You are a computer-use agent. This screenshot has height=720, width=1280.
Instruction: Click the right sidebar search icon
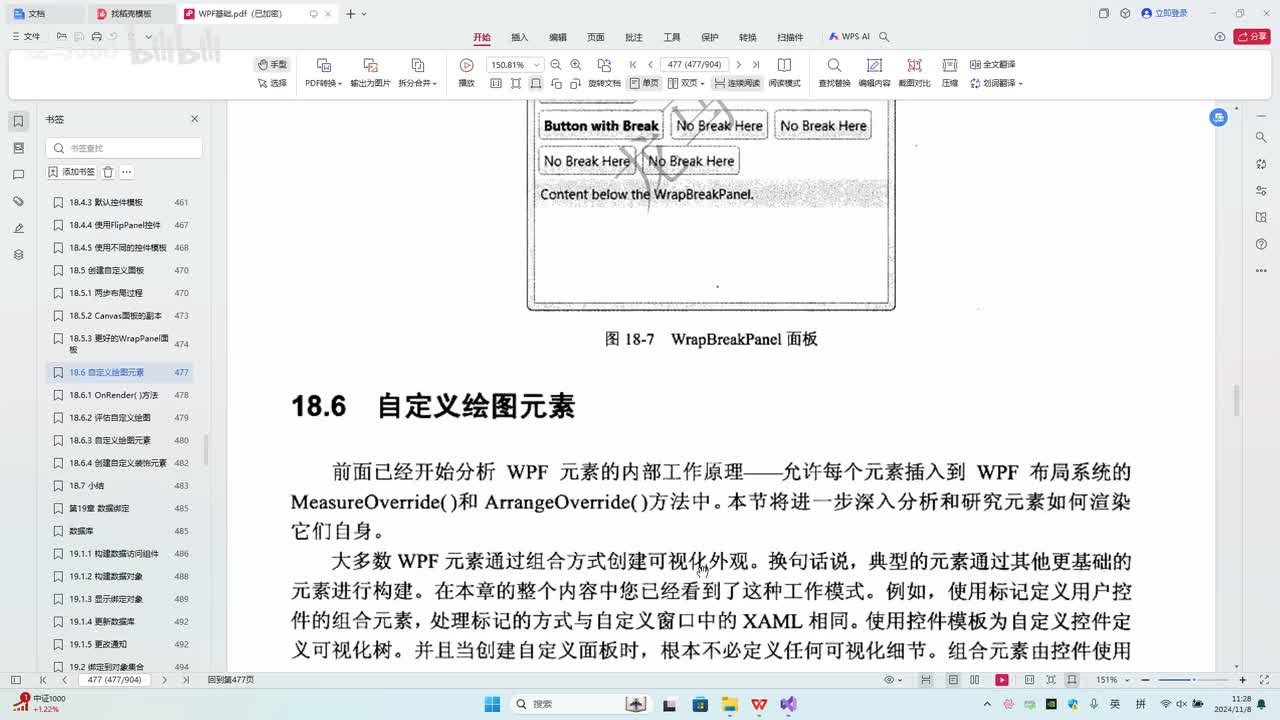pyautogui.click(x=1261, y=138)
